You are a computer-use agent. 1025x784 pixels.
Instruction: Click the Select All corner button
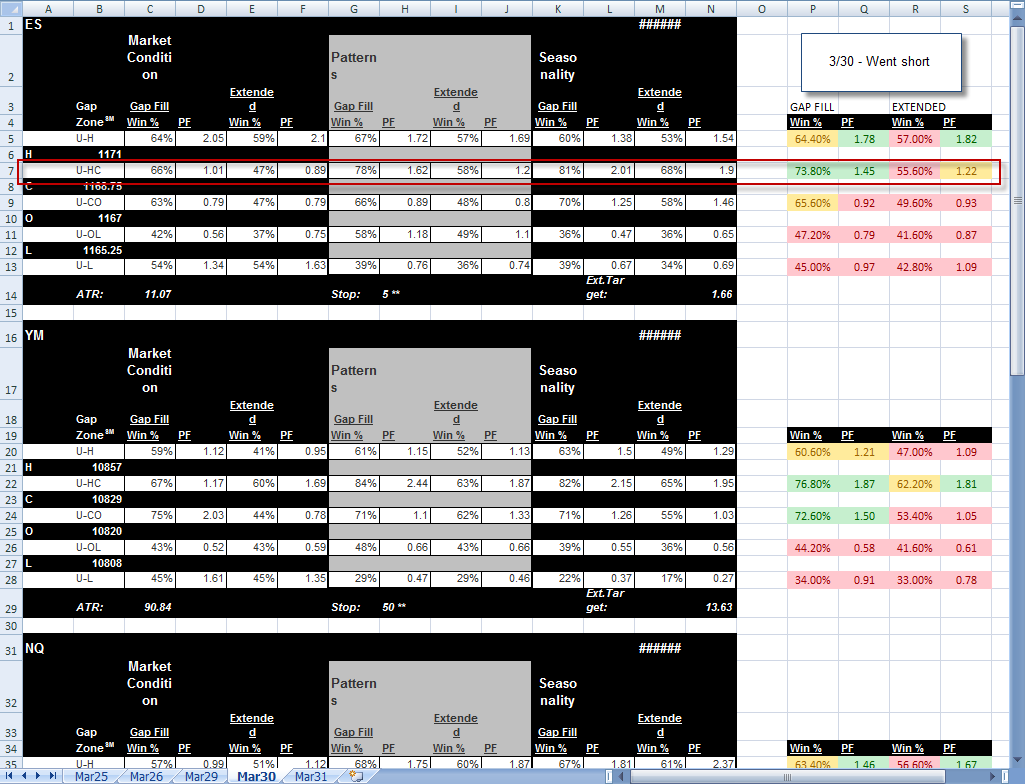pyautogui.click(x=11, y=9)
